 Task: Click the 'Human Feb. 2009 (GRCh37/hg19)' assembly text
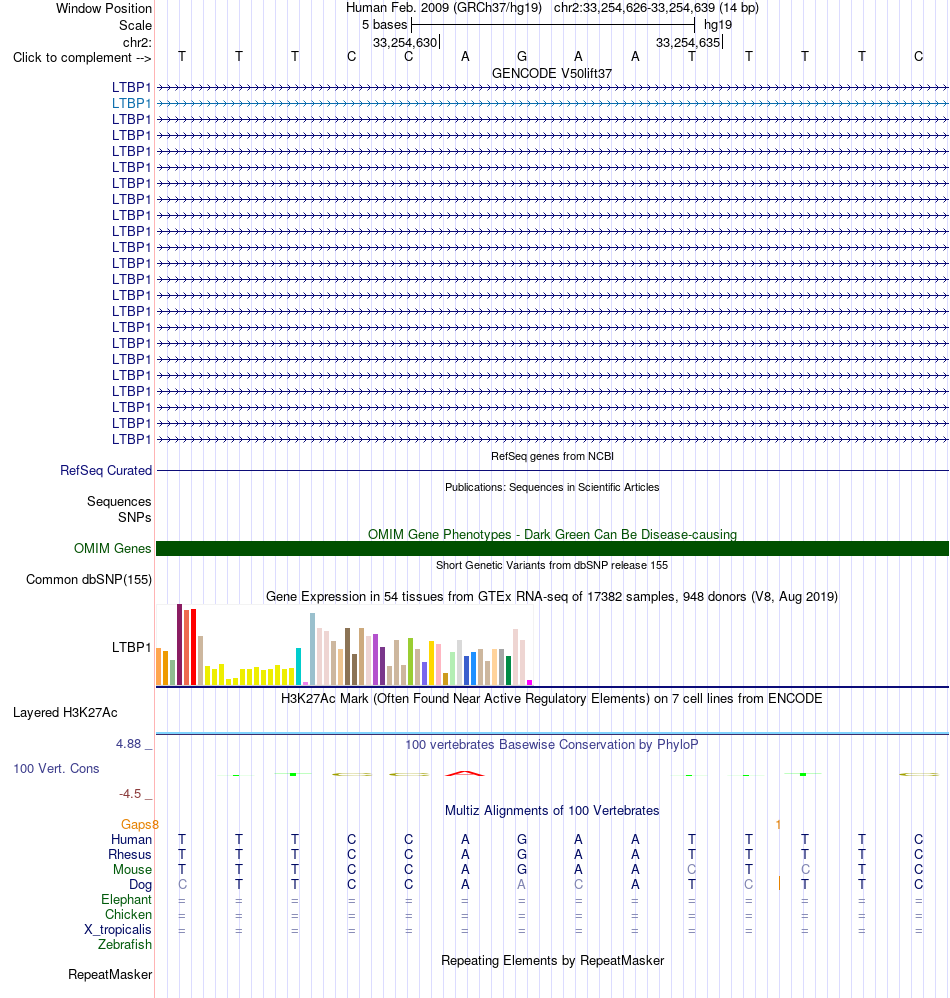(444, 8)
